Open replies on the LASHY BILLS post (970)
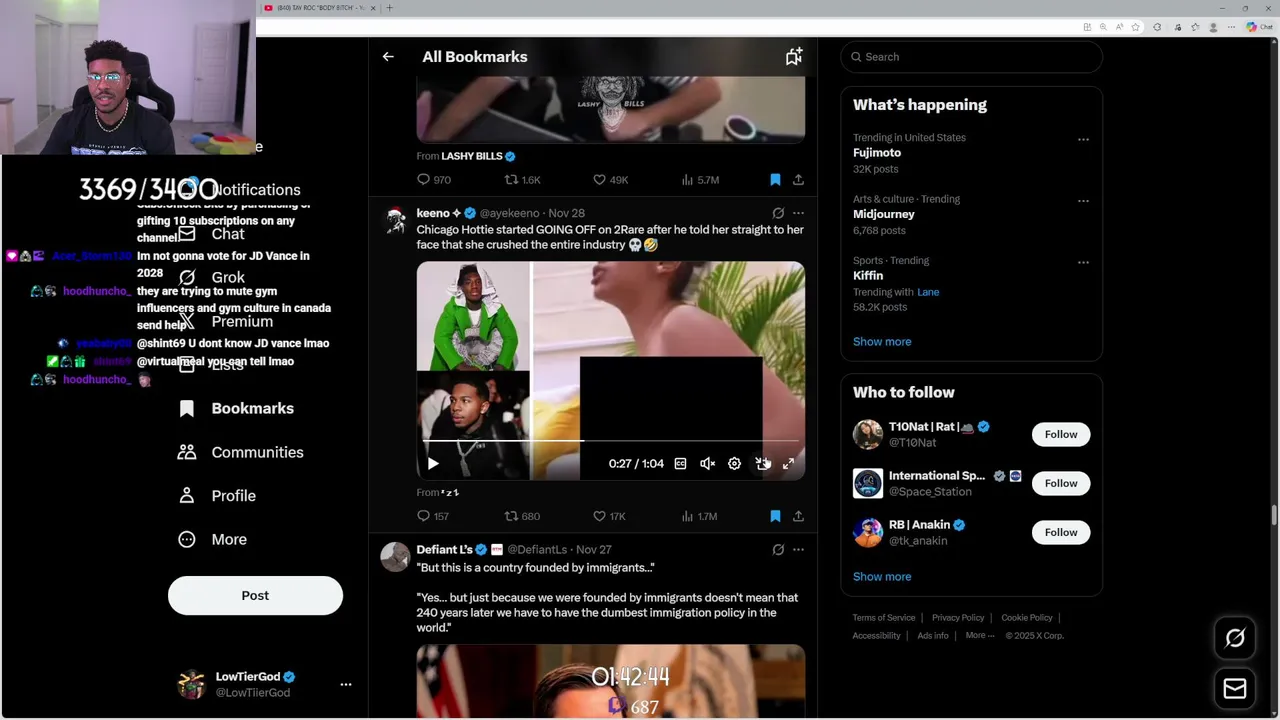 tap(434, 180)
